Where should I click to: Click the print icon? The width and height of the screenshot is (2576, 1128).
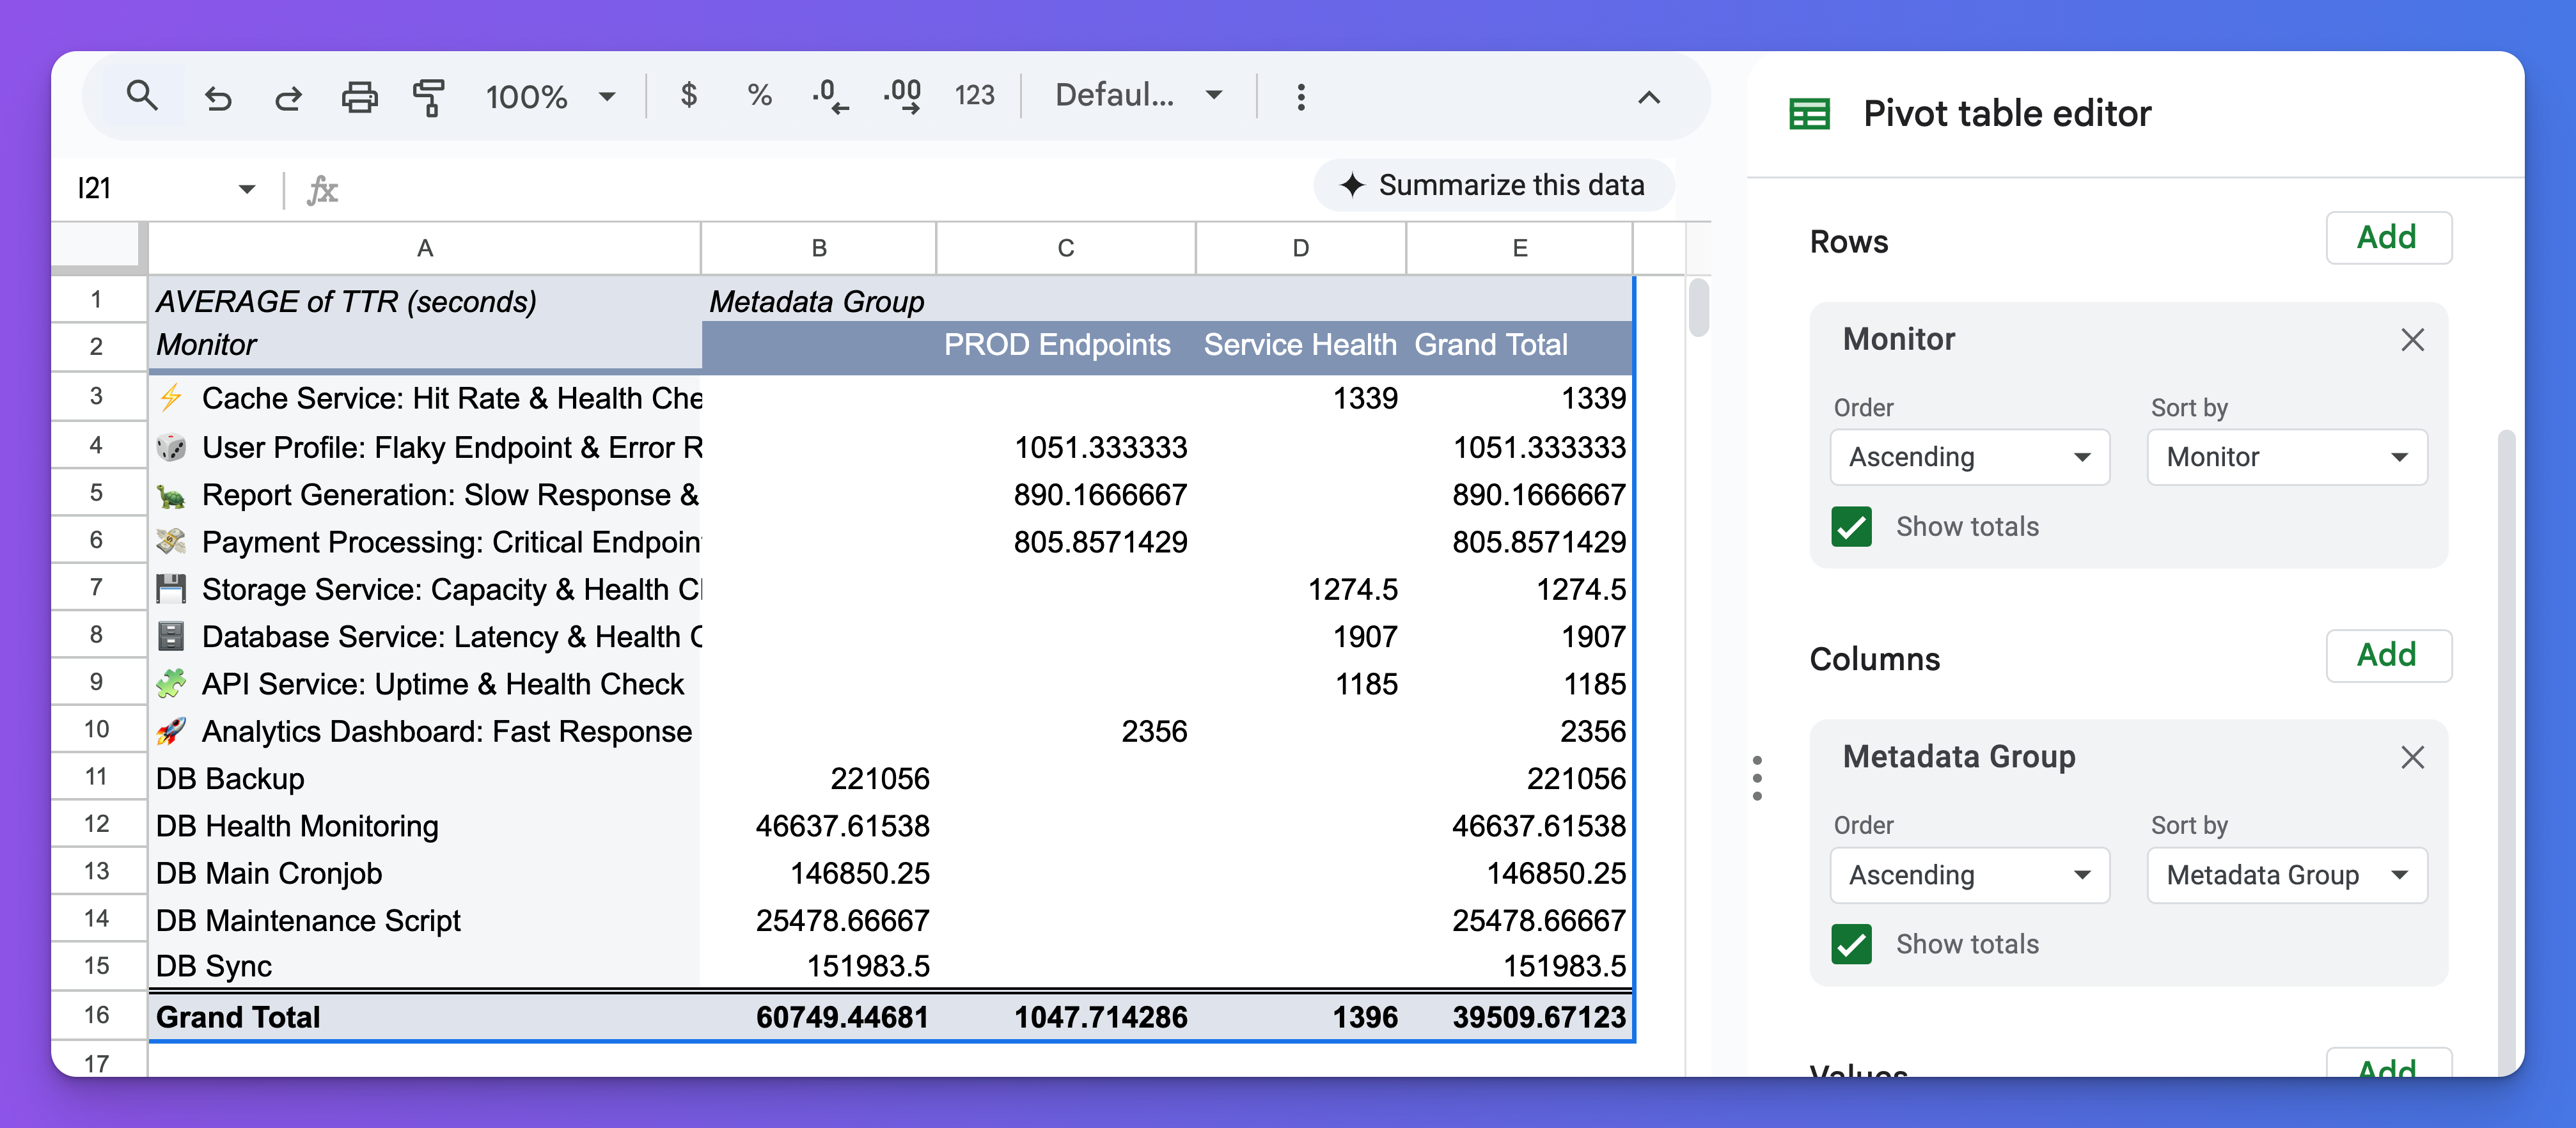(359, 97)
